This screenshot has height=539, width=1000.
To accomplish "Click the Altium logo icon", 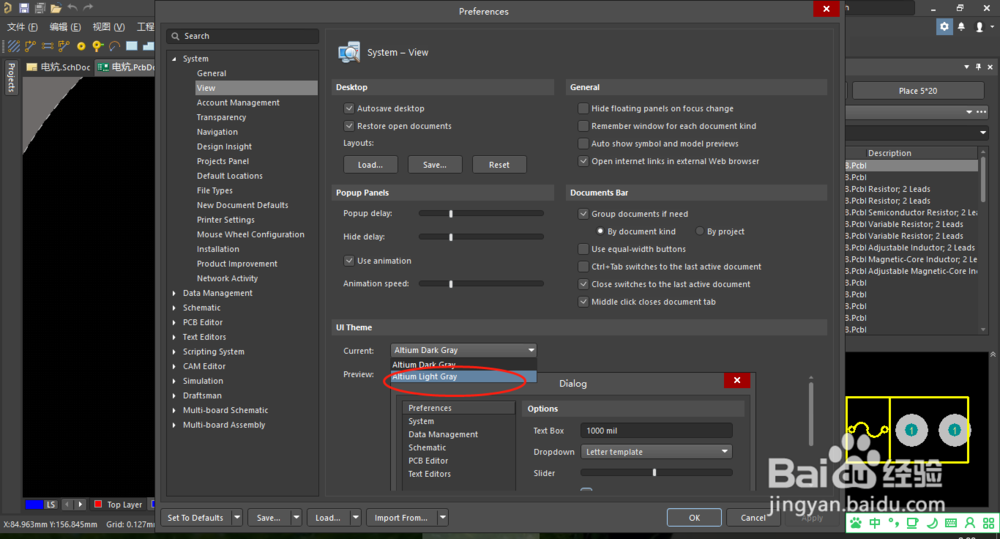I will click(x=8, y=8).
